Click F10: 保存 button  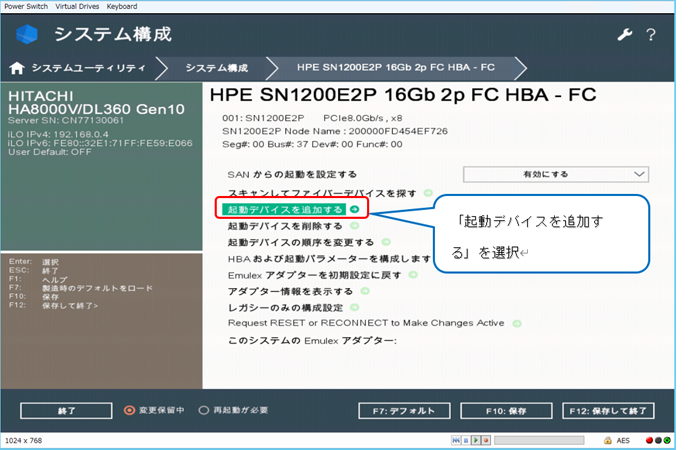click(506, 411)
